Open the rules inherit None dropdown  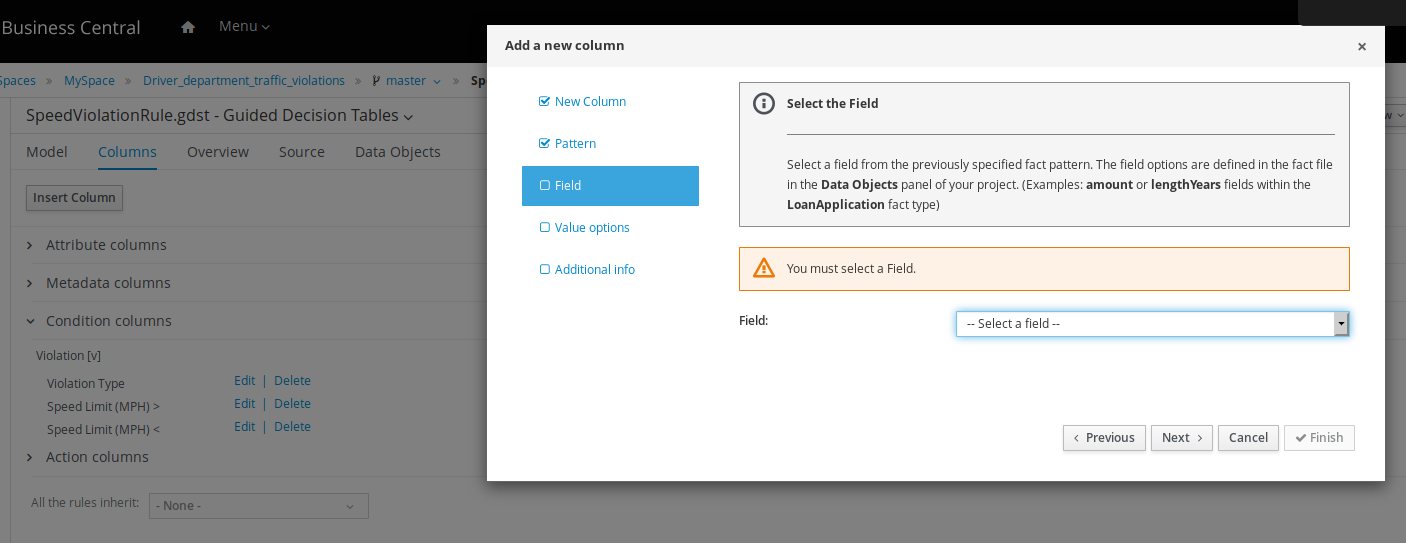pos(258,506)
